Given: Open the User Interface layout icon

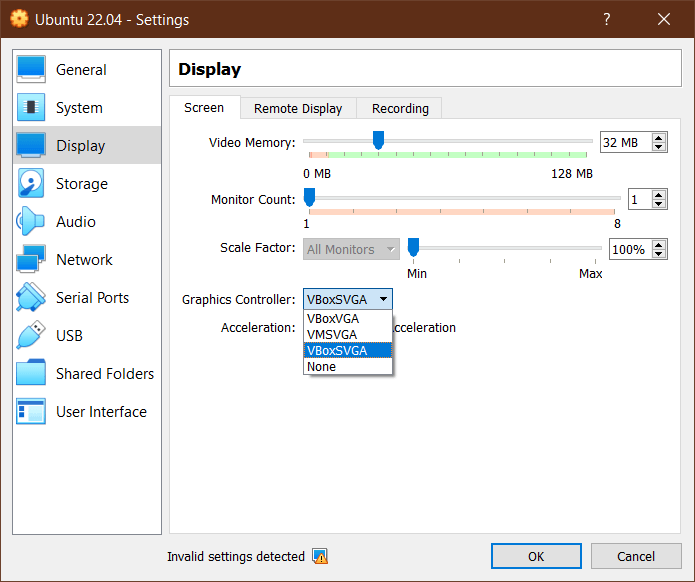Looking at the screenshot, I should [x=31, y=411].
